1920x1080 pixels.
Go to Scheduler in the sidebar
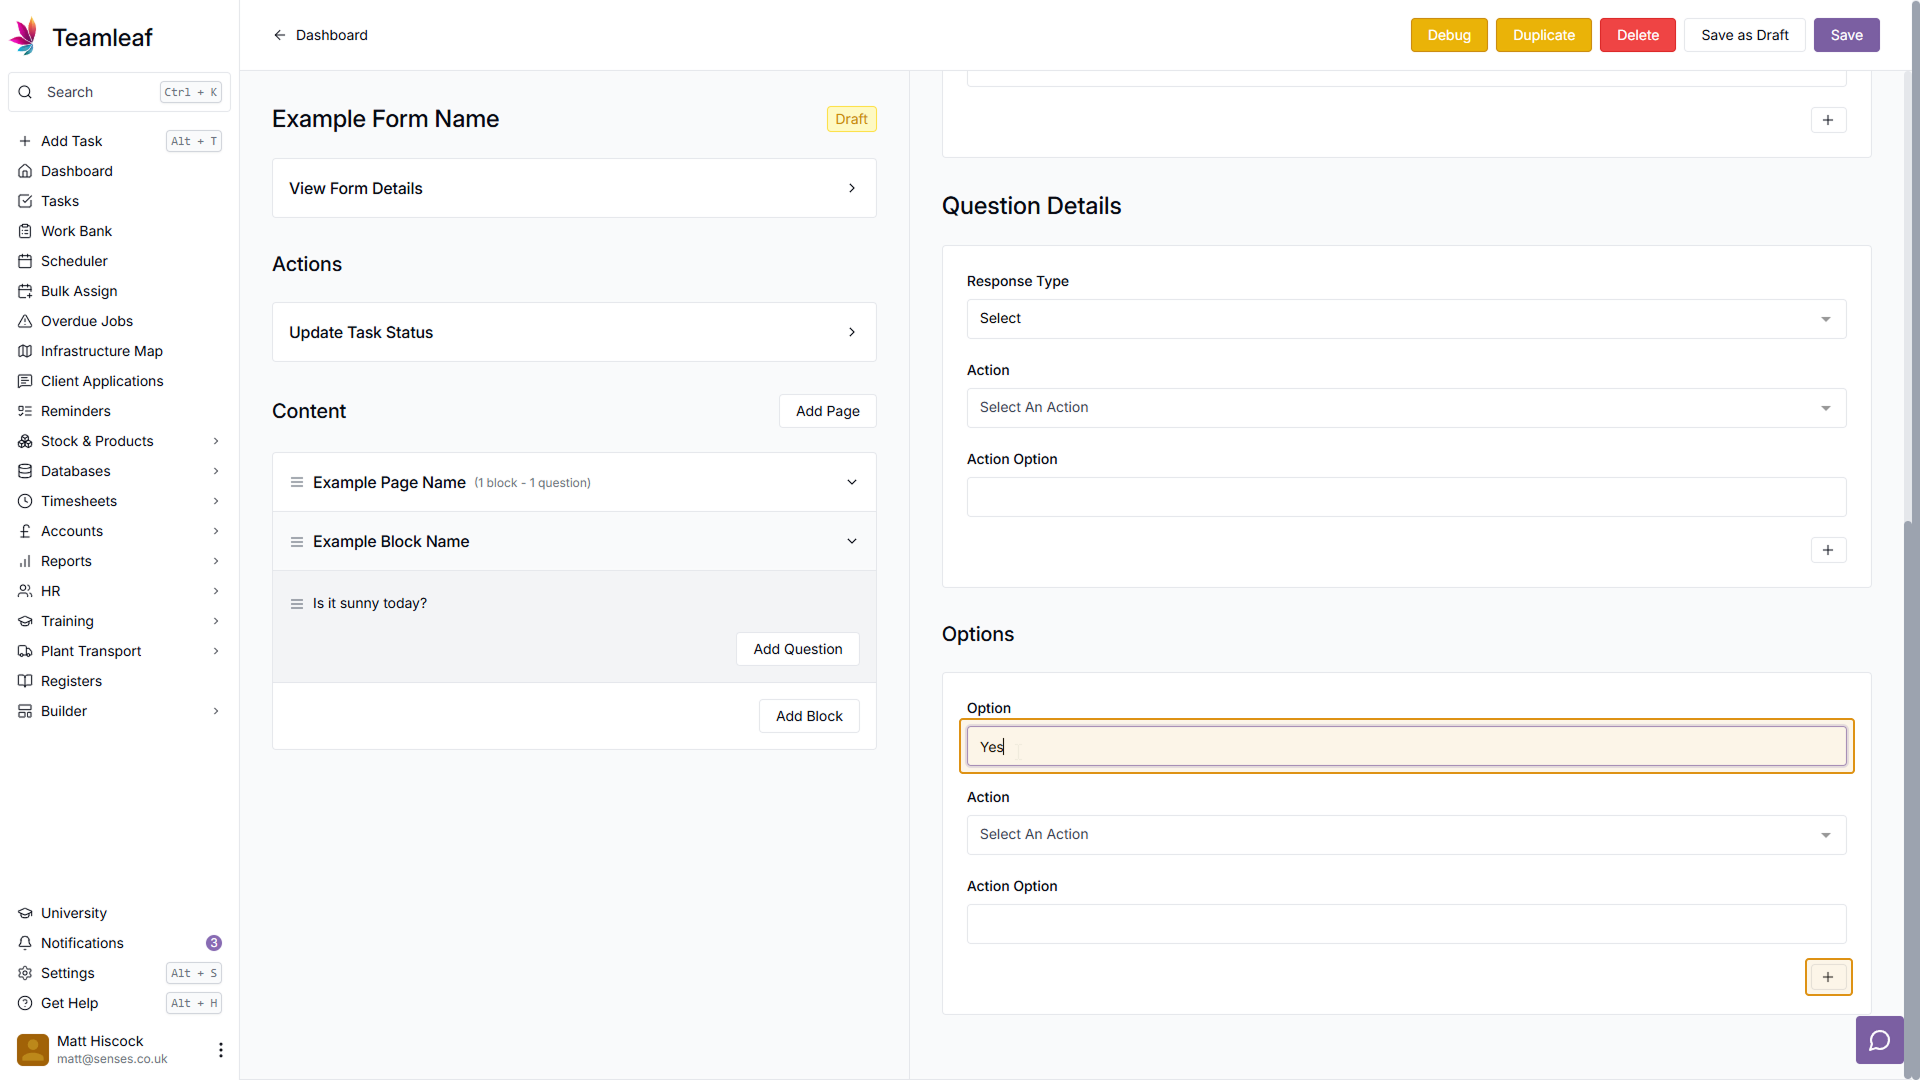point(74,261)
